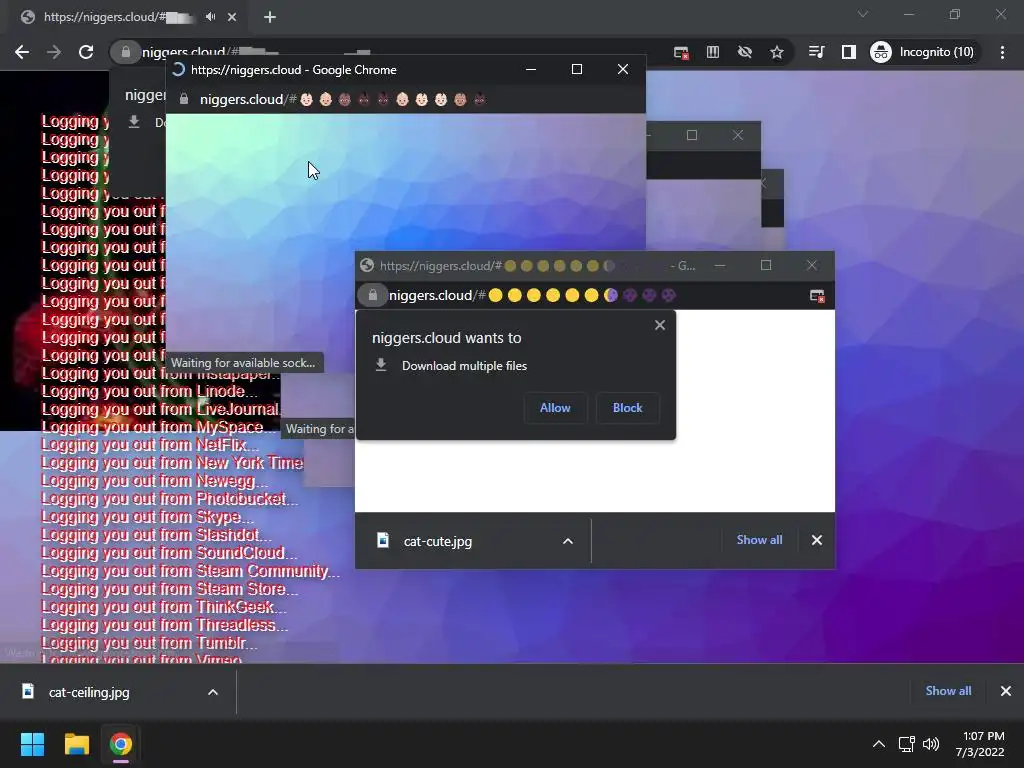Viewport: 1024px width, 768px height.
Task: Show all downloads in main window
Action: coord(948,691)
